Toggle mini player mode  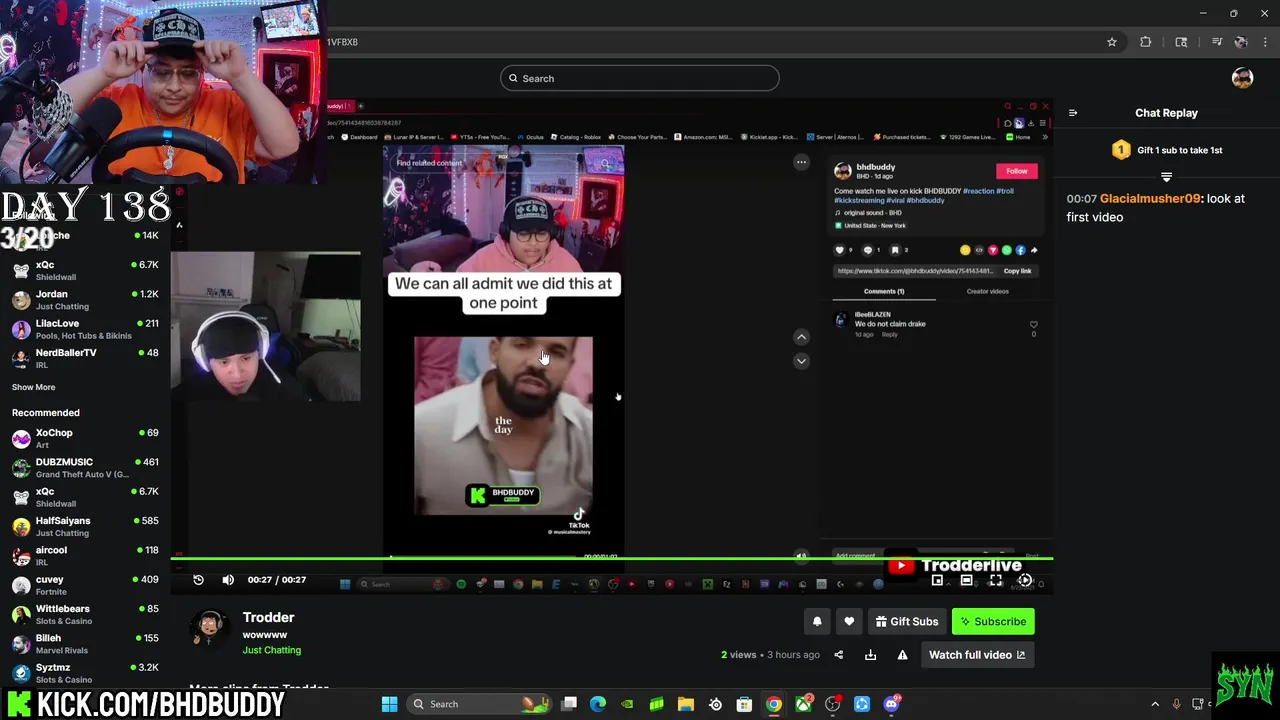pos(937,581)
